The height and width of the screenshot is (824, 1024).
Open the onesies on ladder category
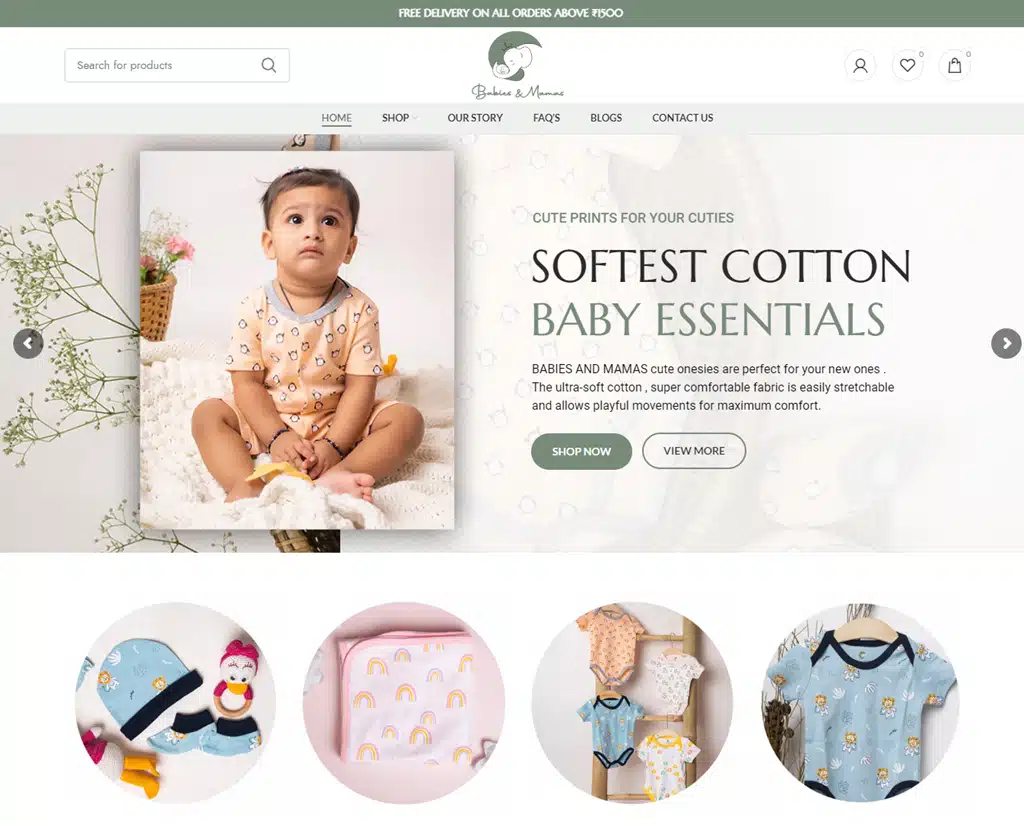pyautogui.click(x=632, y=703)
